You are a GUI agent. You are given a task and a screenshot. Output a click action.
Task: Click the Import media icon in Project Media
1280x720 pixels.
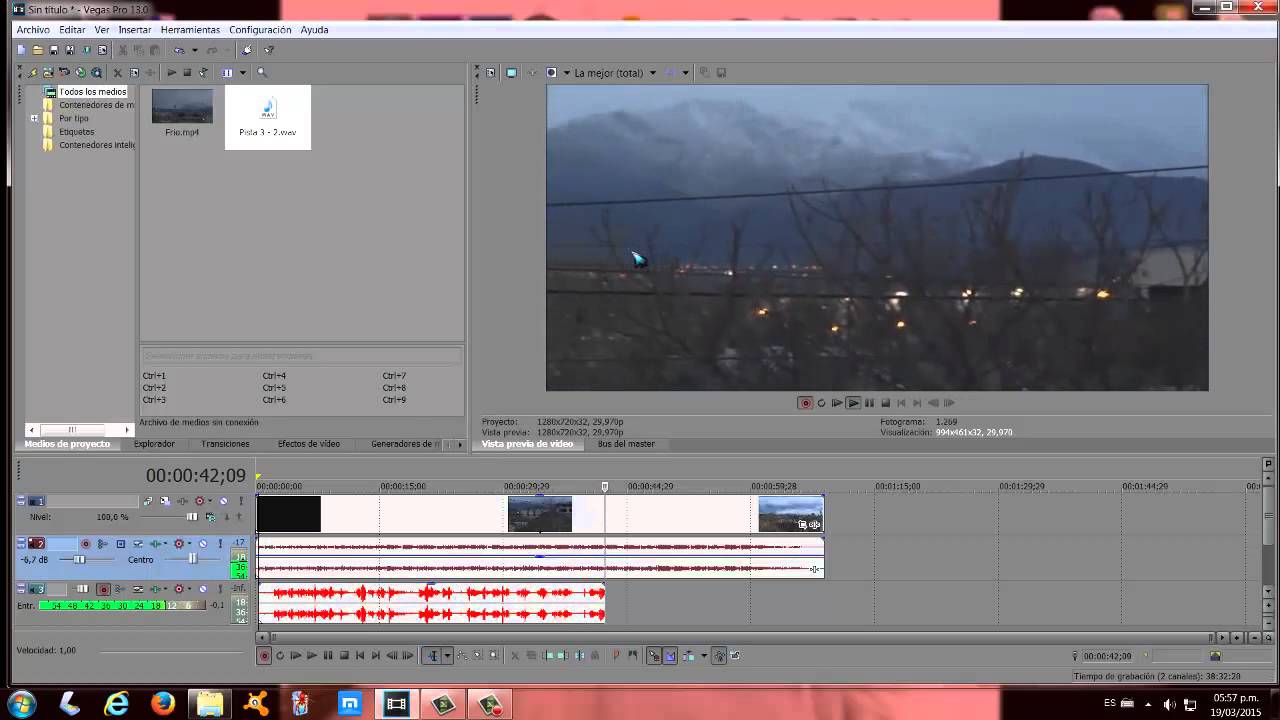click(48, 72)
